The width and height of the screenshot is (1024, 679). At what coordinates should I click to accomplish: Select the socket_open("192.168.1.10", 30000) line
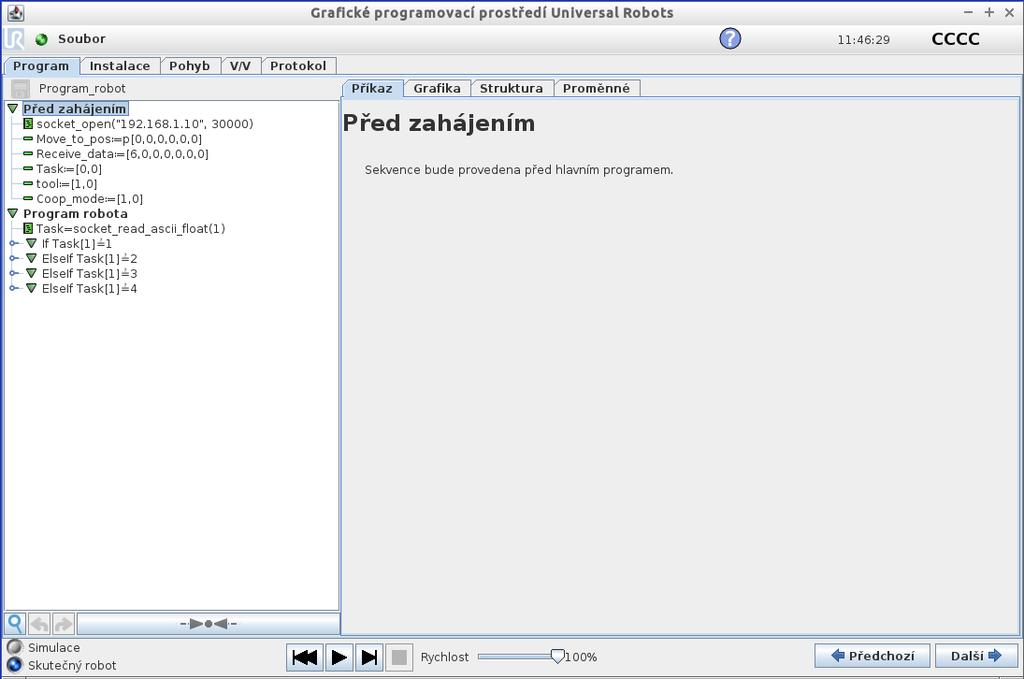(144, 123)
